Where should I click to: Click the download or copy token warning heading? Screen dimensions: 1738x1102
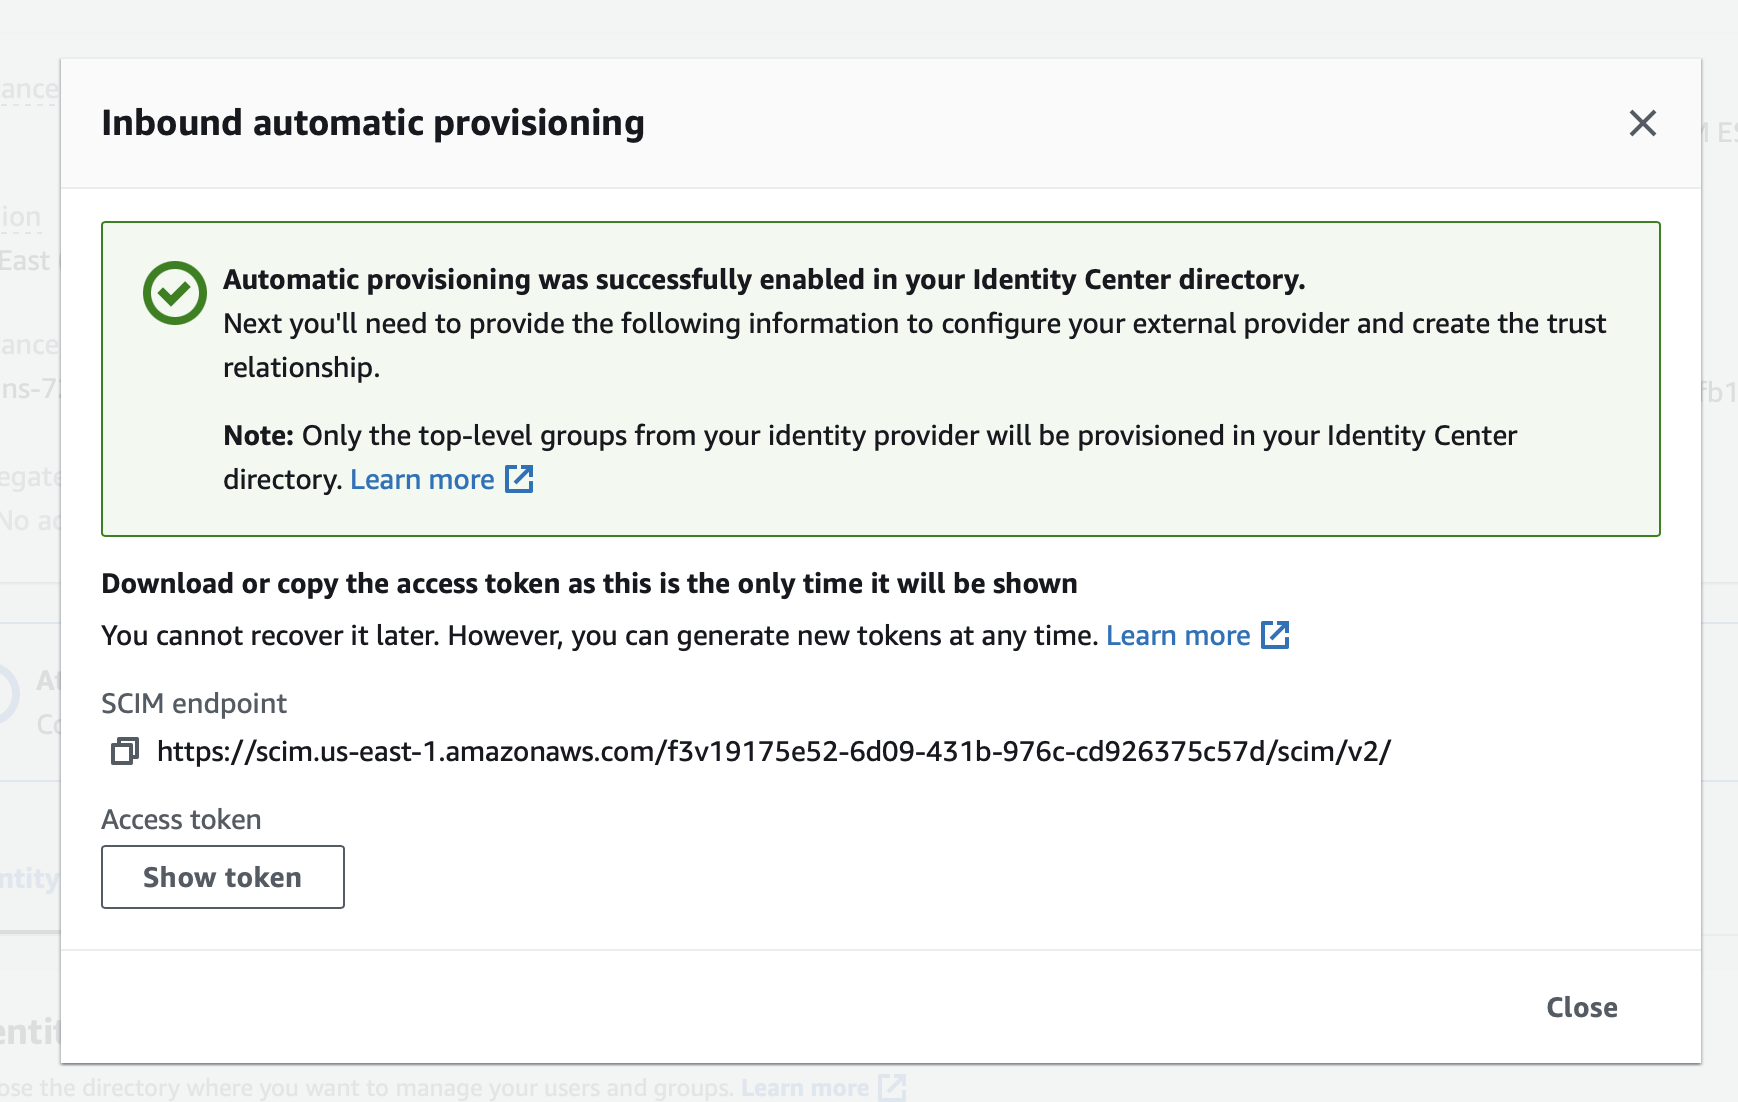click(x=589, y=583)
